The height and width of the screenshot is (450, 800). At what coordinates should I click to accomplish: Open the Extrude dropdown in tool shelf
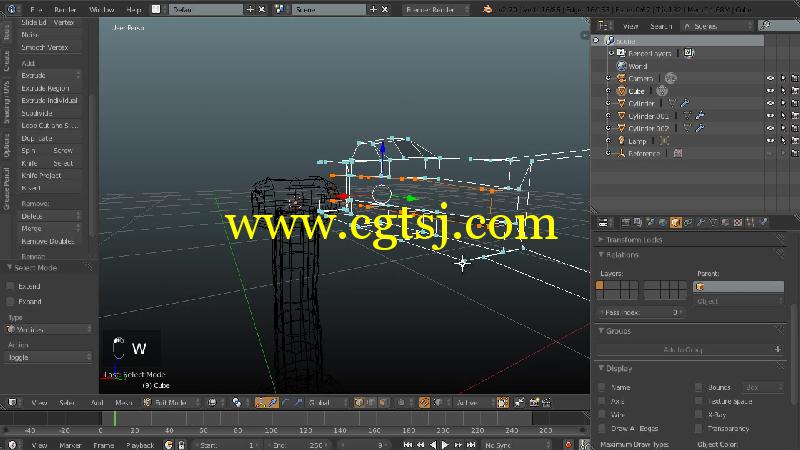coord(49,75)
